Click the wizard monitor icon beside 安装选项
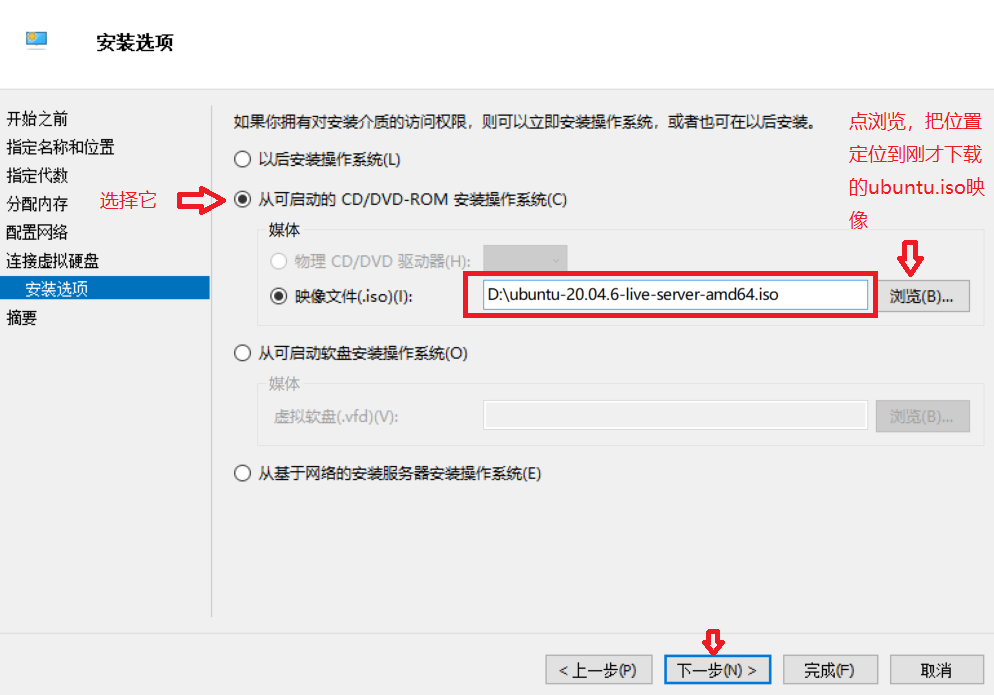The width and height of the screenshot is (994, 695). 37,41
